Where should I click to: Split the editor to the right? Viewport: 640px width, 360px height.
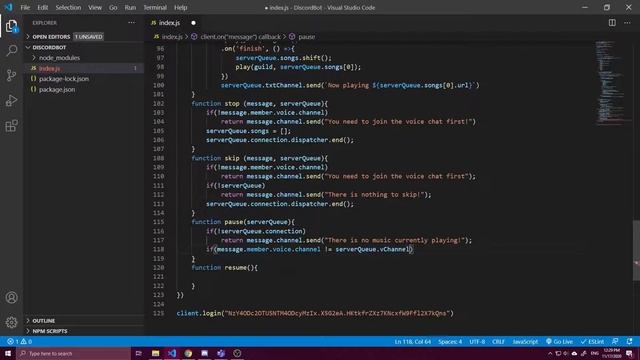click(x=612, y=23)
